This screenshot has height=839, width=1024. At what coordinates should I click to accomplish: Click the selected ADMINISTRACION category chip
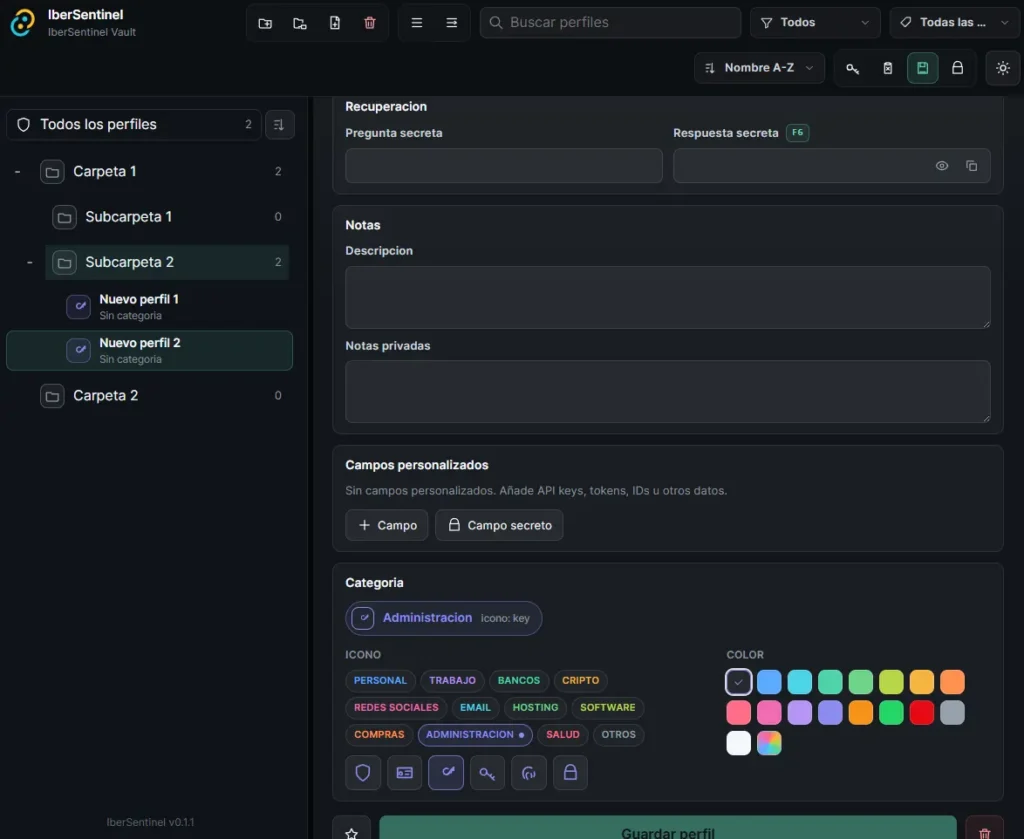pyautogui.click(x=475, y=735)
